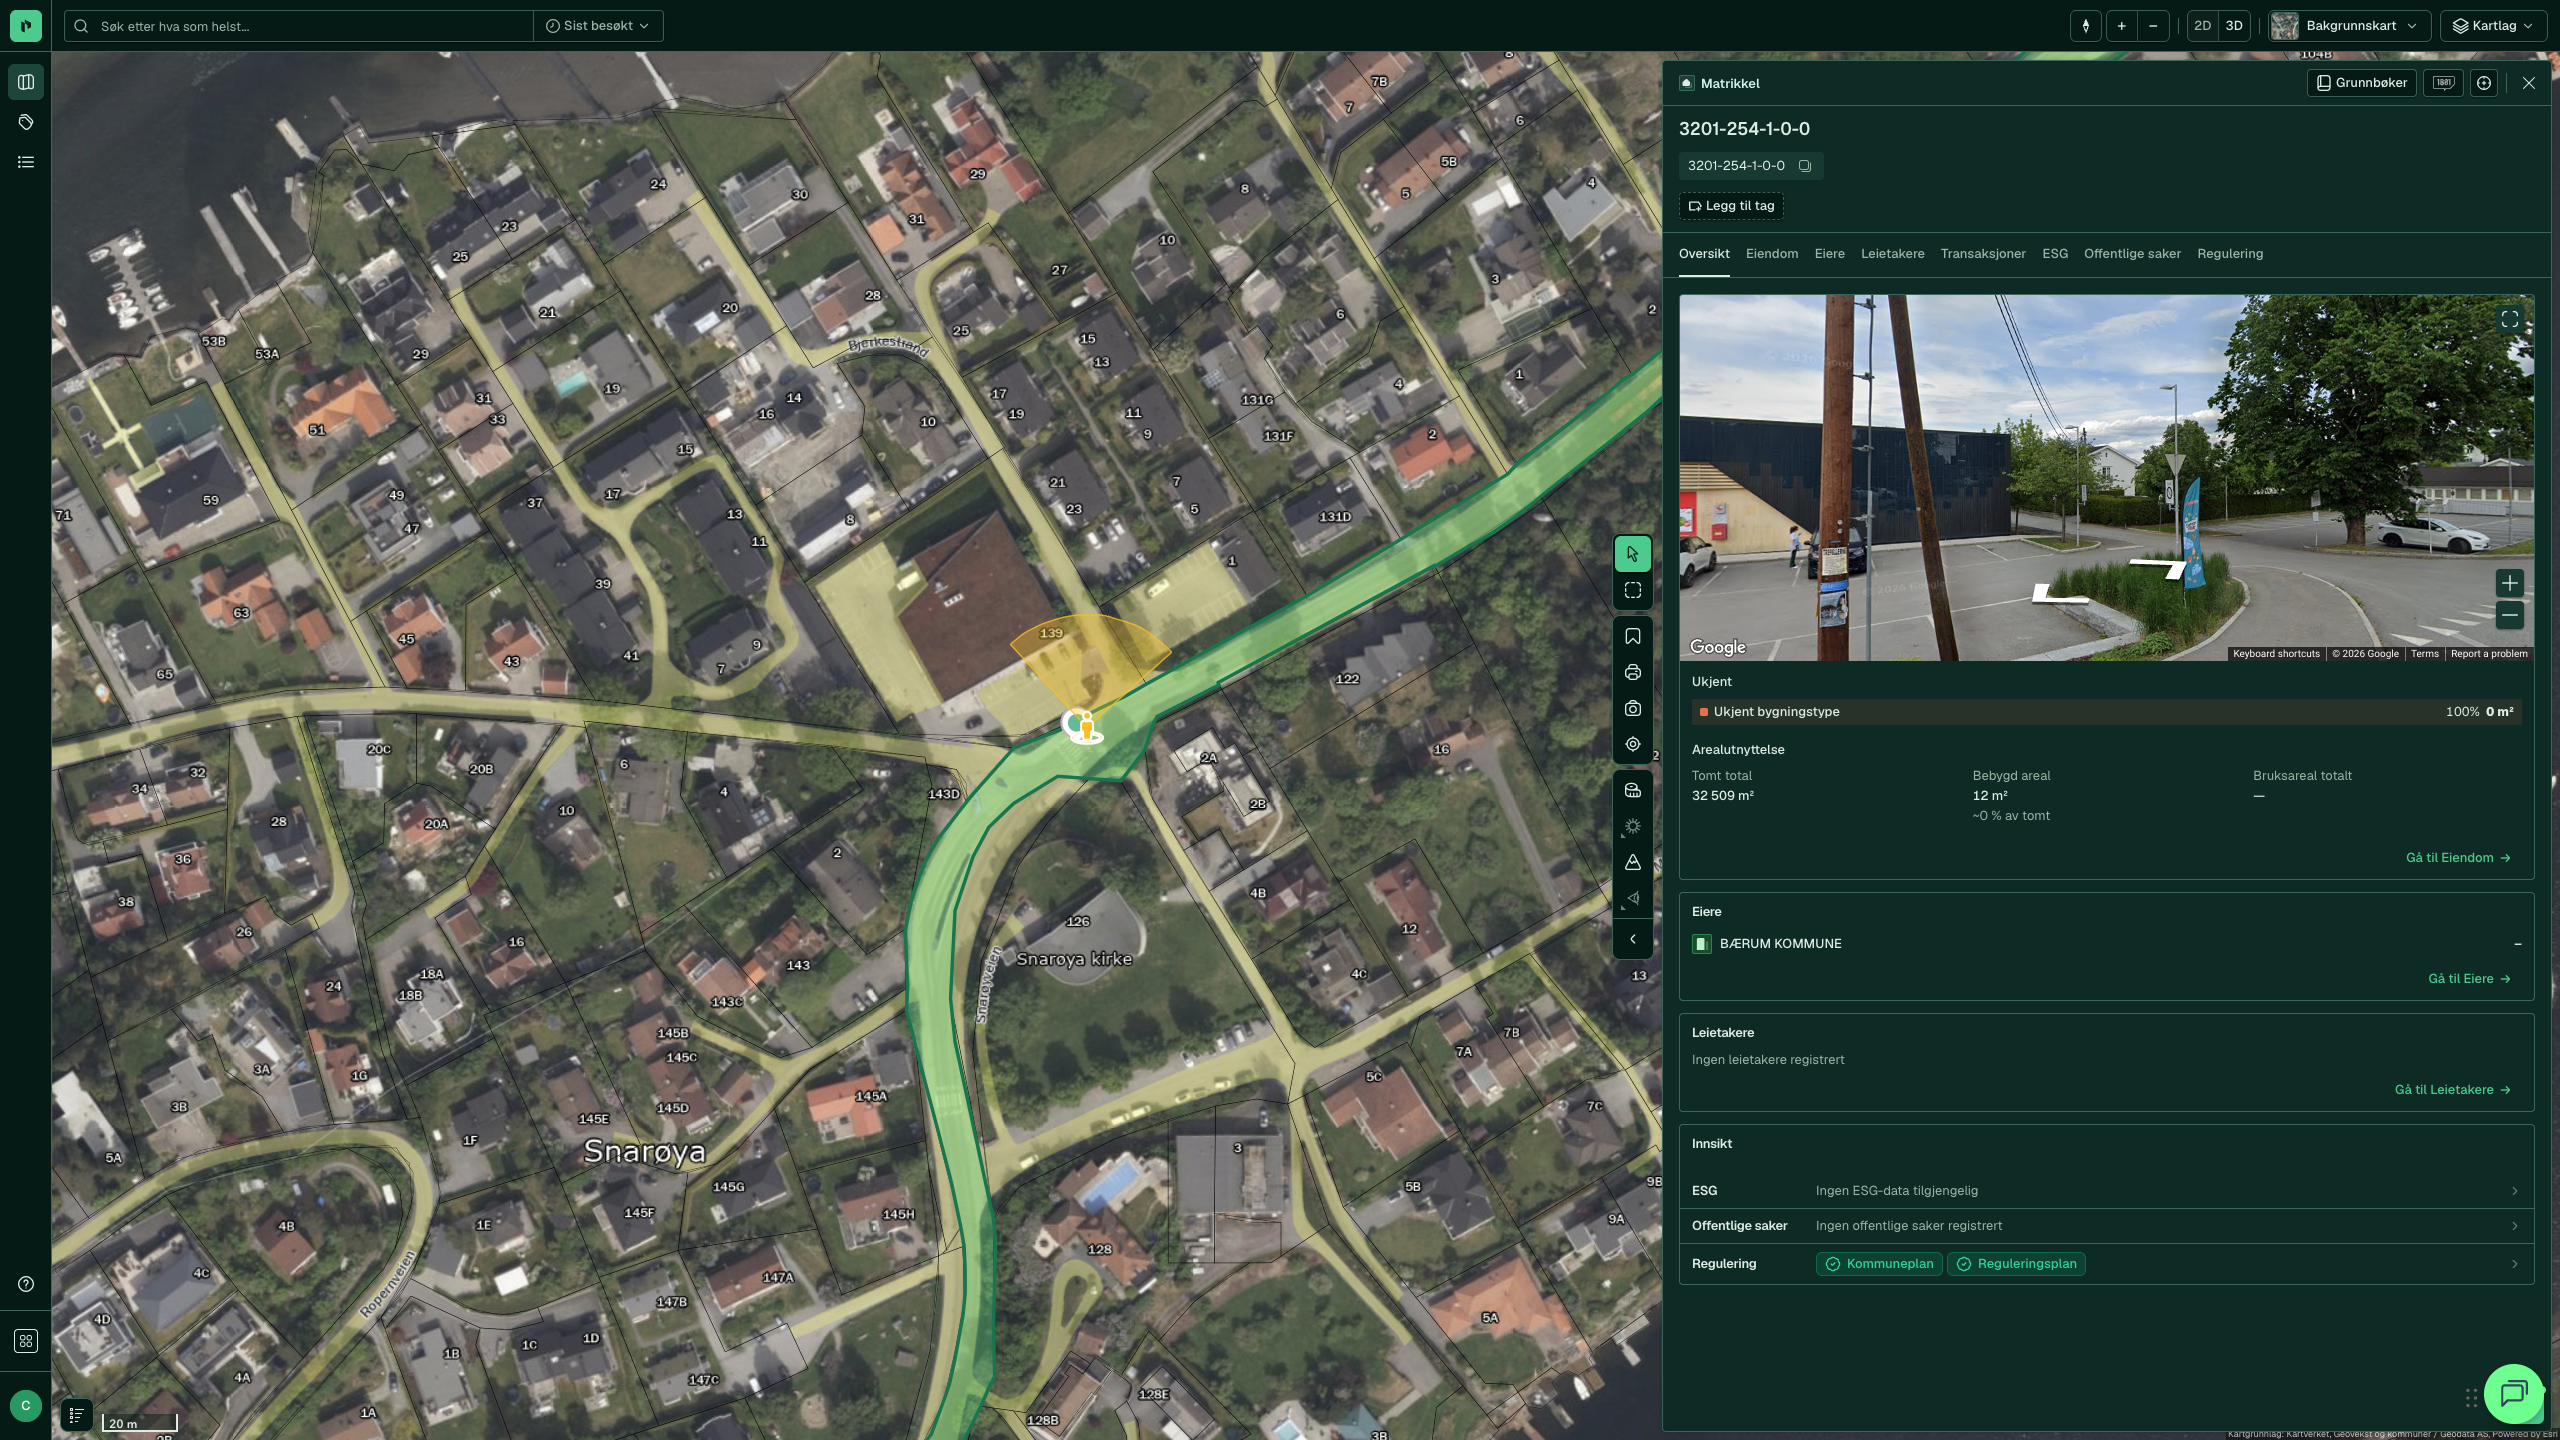This screenshot has height=1440, width=2560.
Task: Click the Legg til tag button
Action: point(1731,206)
